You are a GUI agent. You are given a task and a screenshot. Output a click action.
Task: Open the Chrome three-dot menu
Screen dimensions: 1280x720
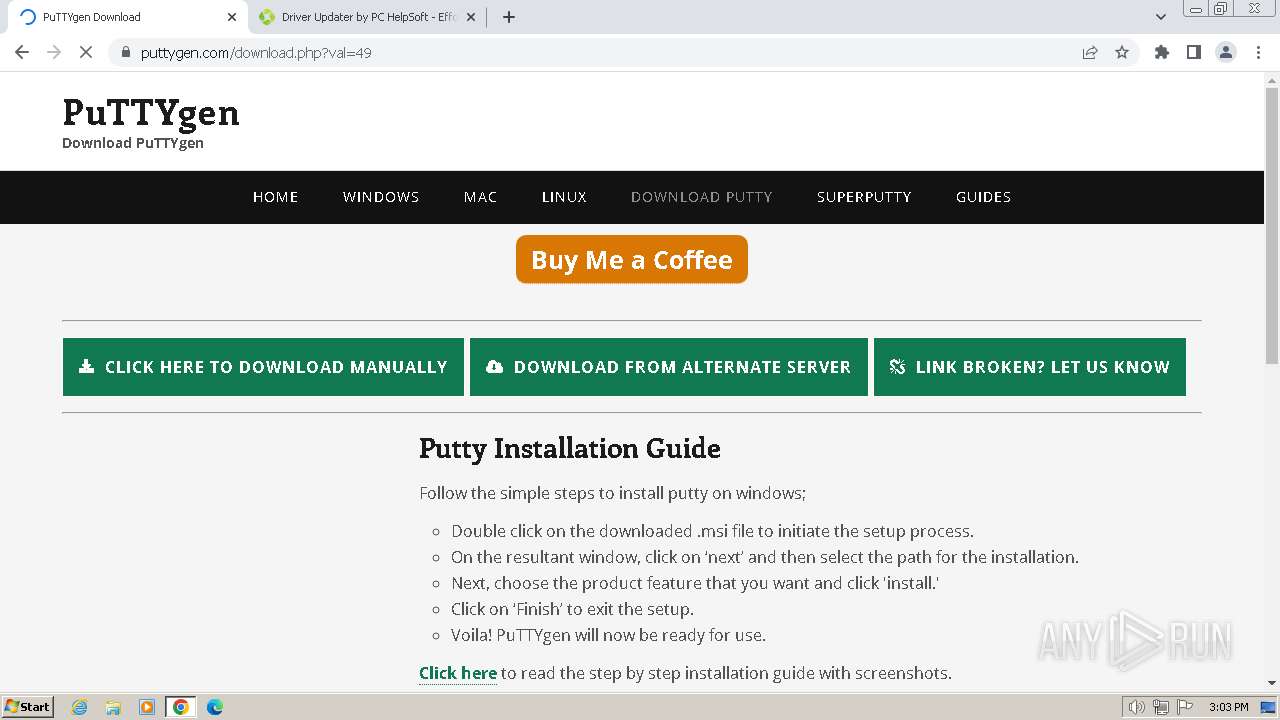coord(1258,52)
